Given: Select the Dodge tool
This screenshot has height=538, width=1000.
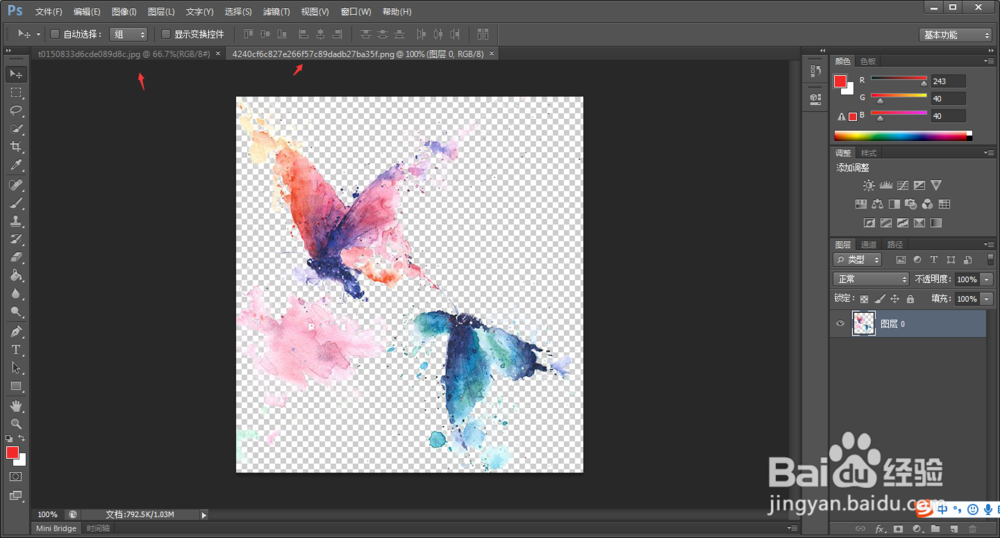Looking at the screenshot, I should click(x=16, y=312).
